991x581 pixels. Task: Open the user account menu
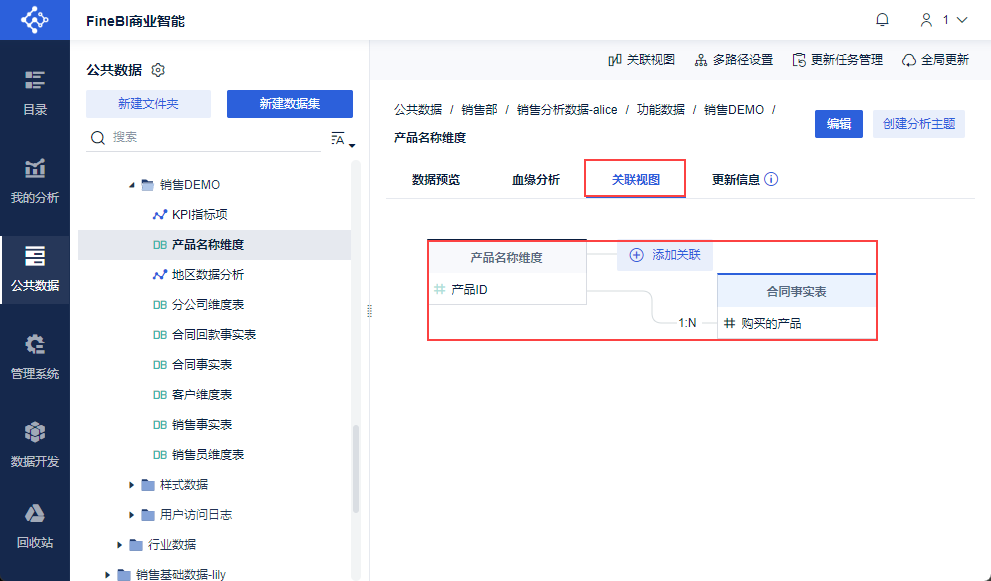(x=944, y=20)
